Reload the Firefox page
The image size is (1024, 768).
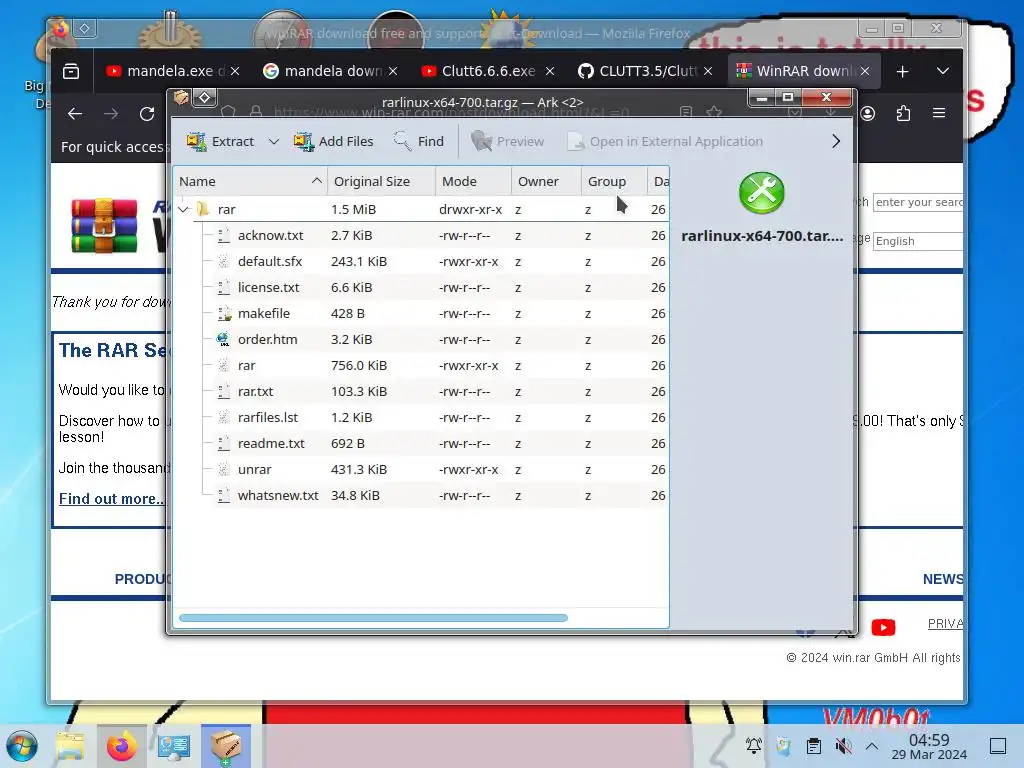coord(147,114)
